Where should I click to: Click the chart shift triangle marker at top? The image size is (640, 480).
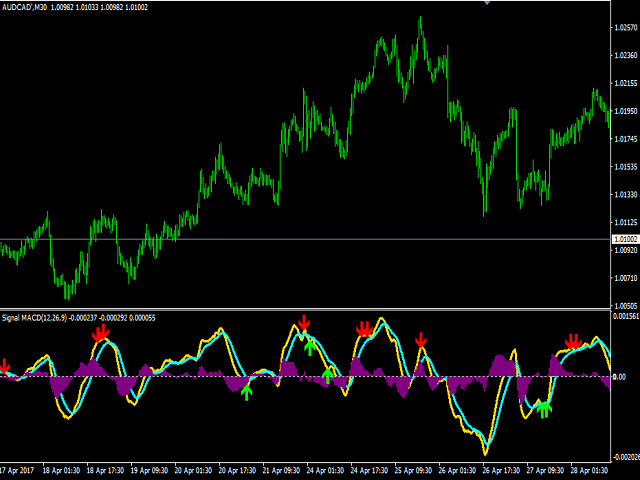[x=487, y=3]
